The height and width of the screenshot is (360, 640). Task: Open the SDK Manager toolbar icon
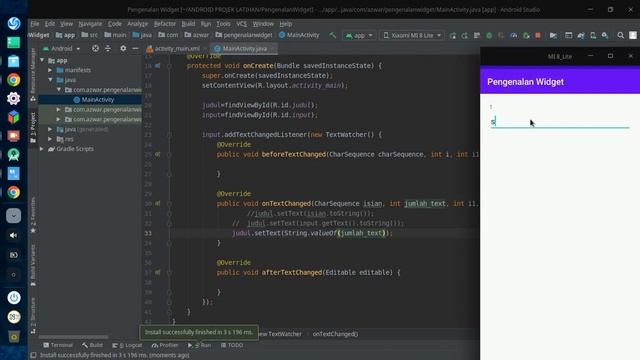[x=605, y=36]
